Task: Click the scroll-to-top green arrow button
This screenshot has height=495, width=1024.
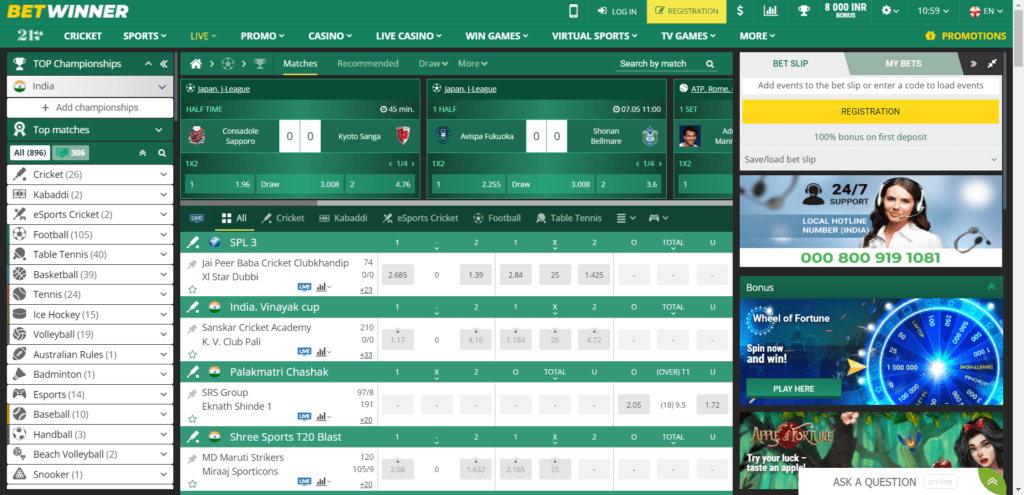Action: (991, 482)
